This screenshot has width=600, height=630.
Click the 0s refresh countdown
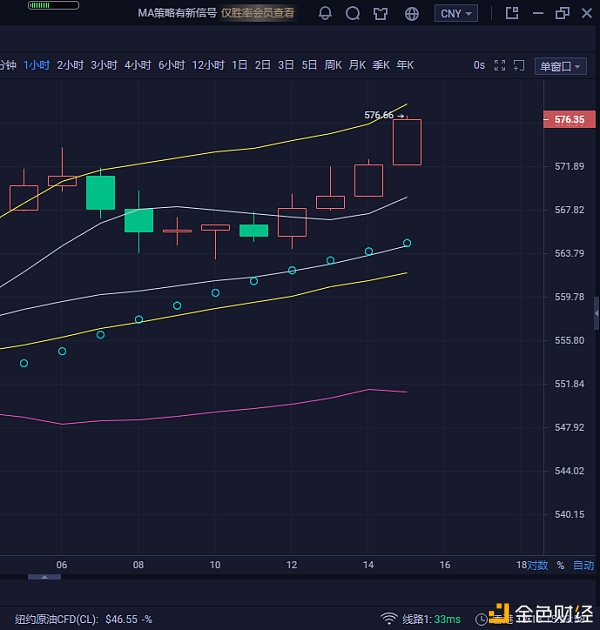pos(479,65)
